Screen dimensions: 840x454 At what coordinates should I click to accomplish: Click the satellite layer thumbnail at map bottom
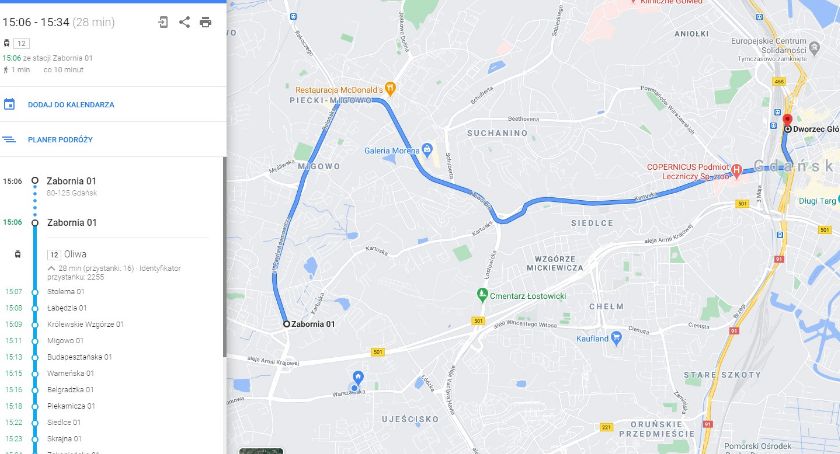click(x=261, y=451)
